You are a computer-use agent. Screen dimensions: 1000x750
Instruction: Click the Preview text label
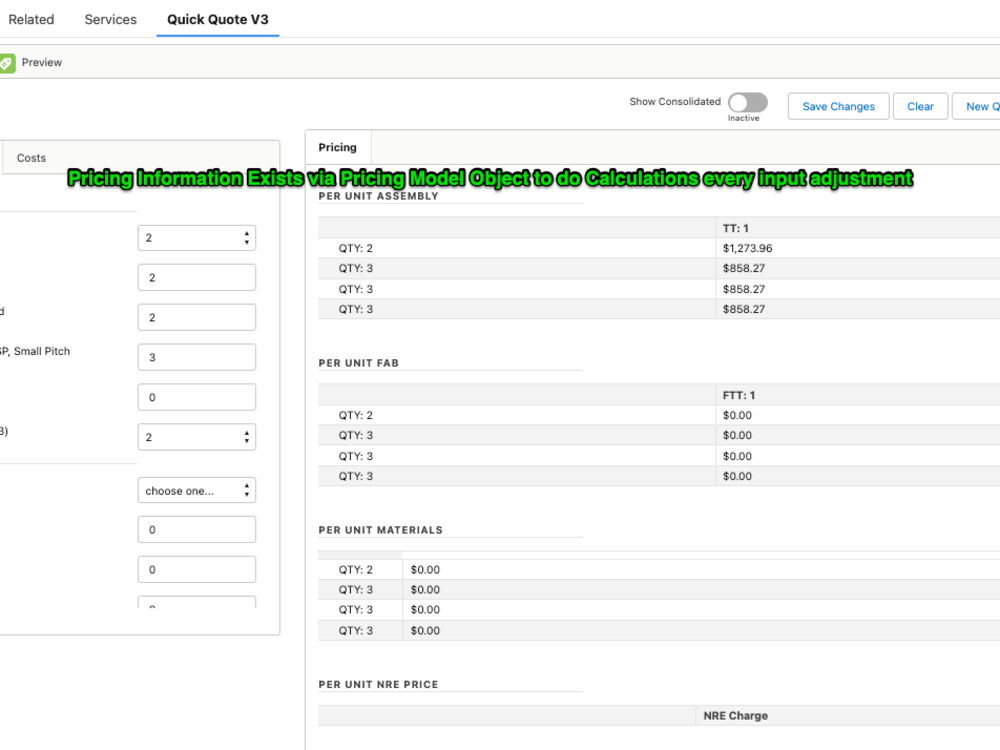click(42, 61)
